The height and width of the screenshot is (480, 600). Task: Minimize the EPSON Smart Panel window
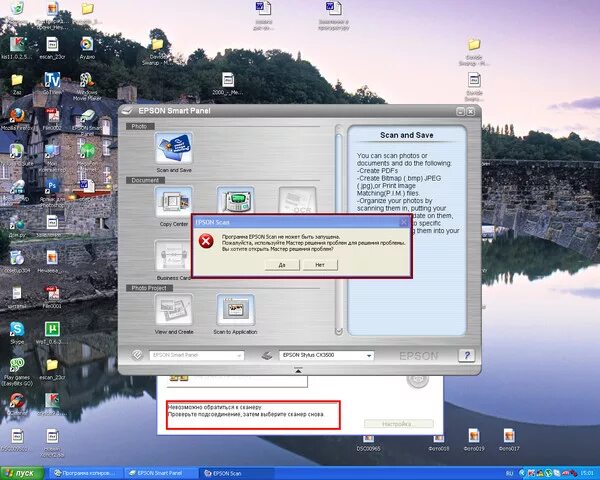pyautogui.click(x=461, y=111)
